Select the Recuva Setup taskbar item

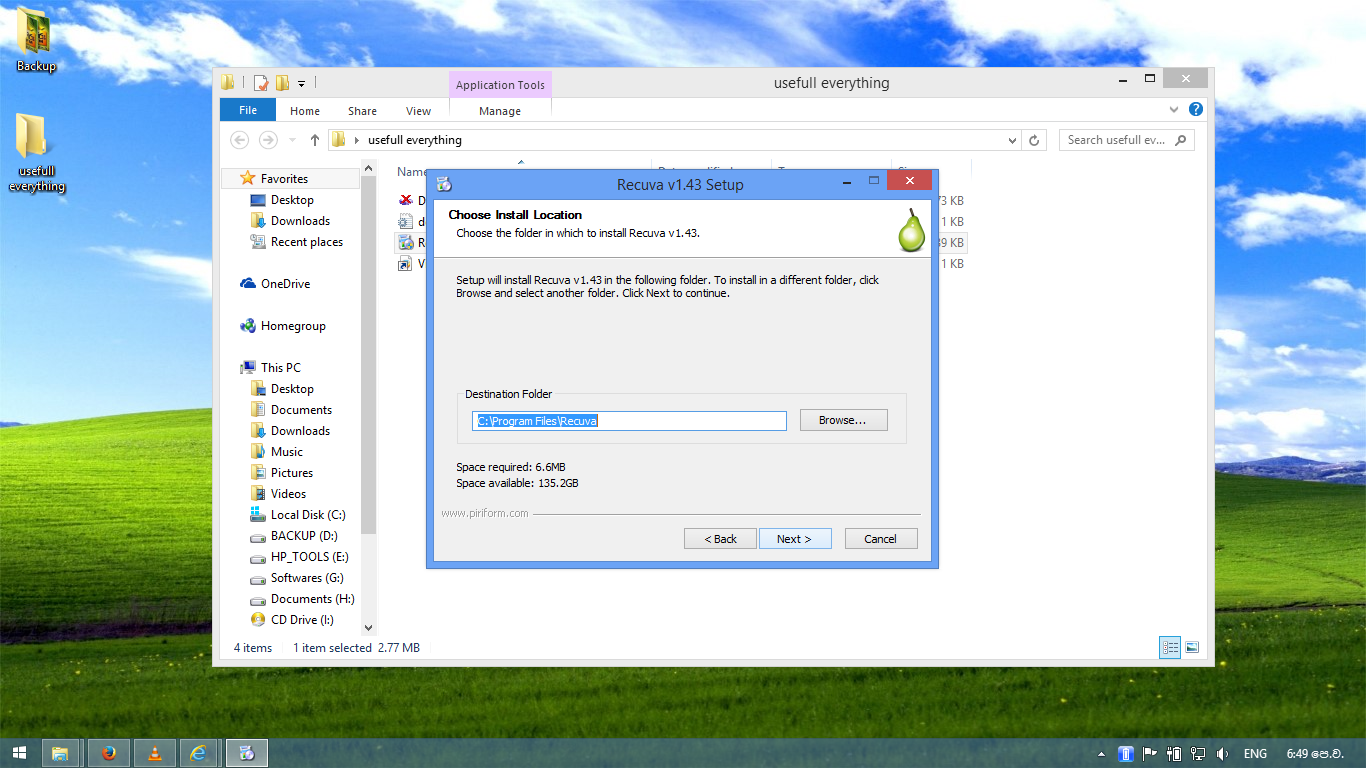(247, 753)
